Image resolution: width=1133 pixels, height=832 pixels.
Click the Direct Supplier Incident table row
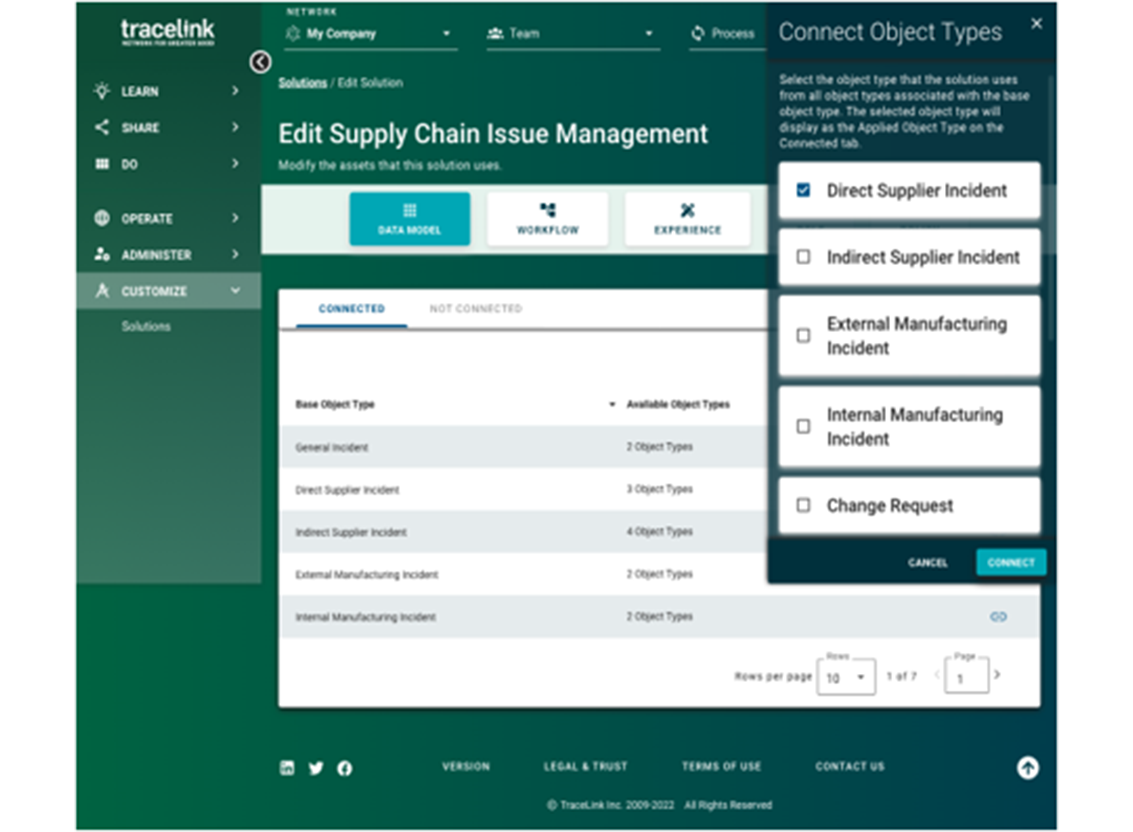[x=524, y=489]
